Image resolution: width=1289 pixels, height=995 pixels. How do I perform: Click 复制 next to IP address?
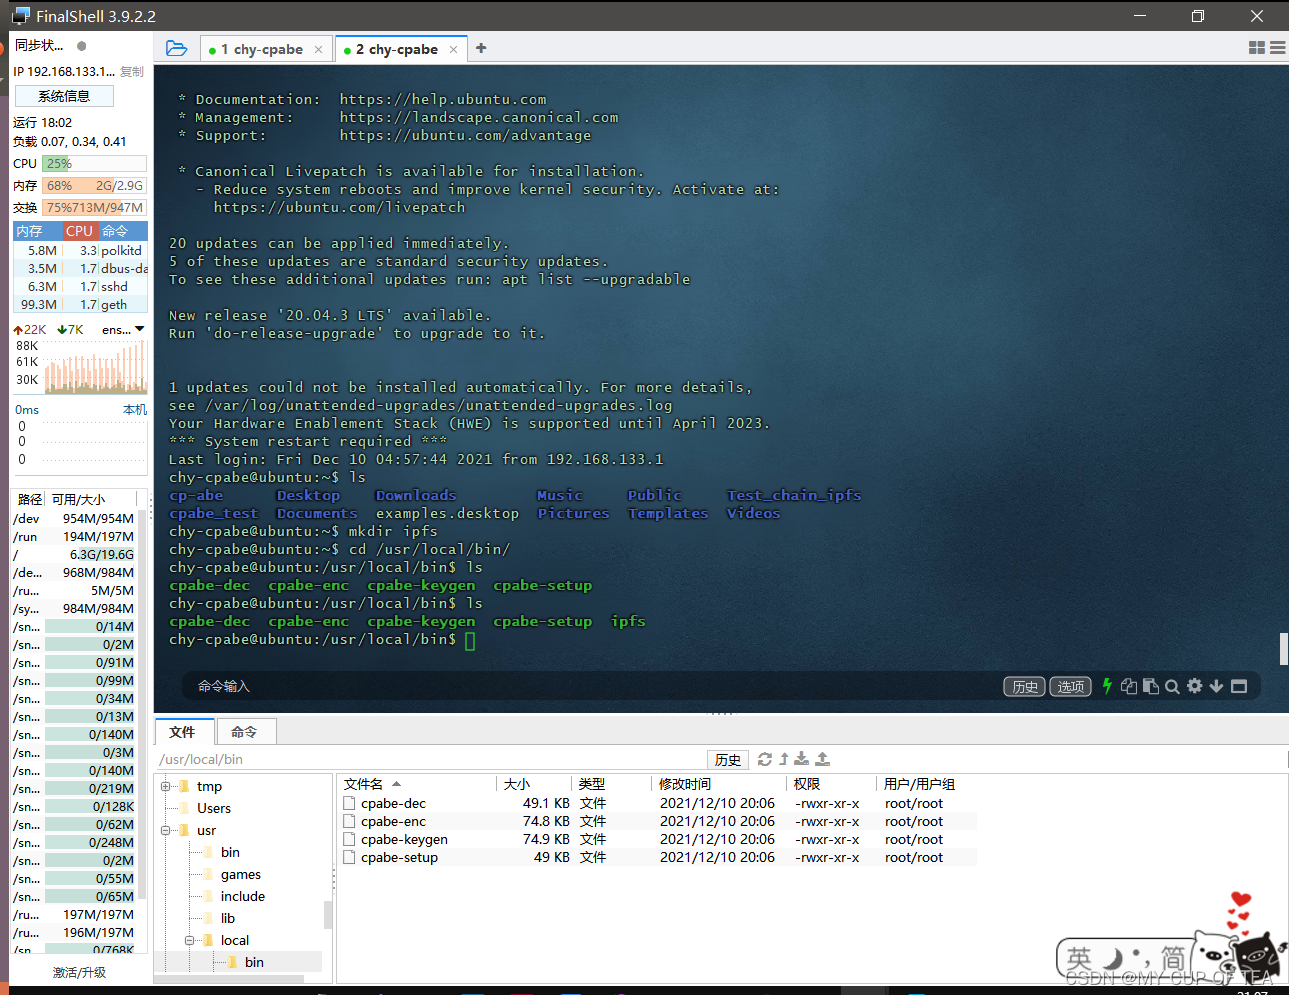click(132, 72)
